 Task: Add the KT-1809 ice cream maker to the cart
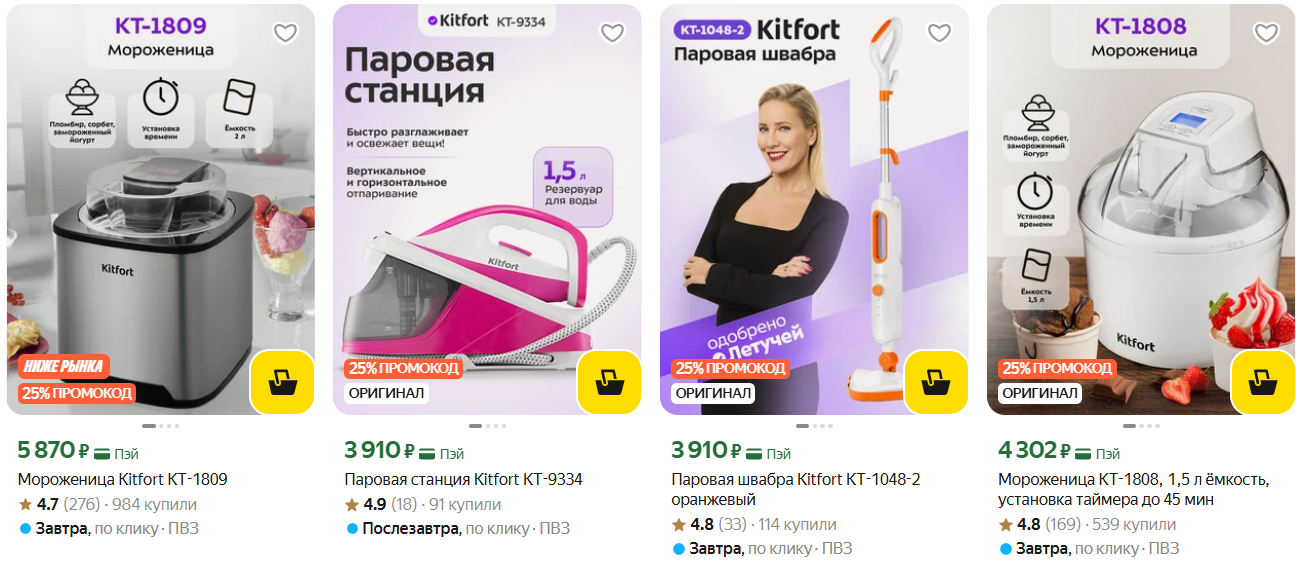tap(282, 382)
